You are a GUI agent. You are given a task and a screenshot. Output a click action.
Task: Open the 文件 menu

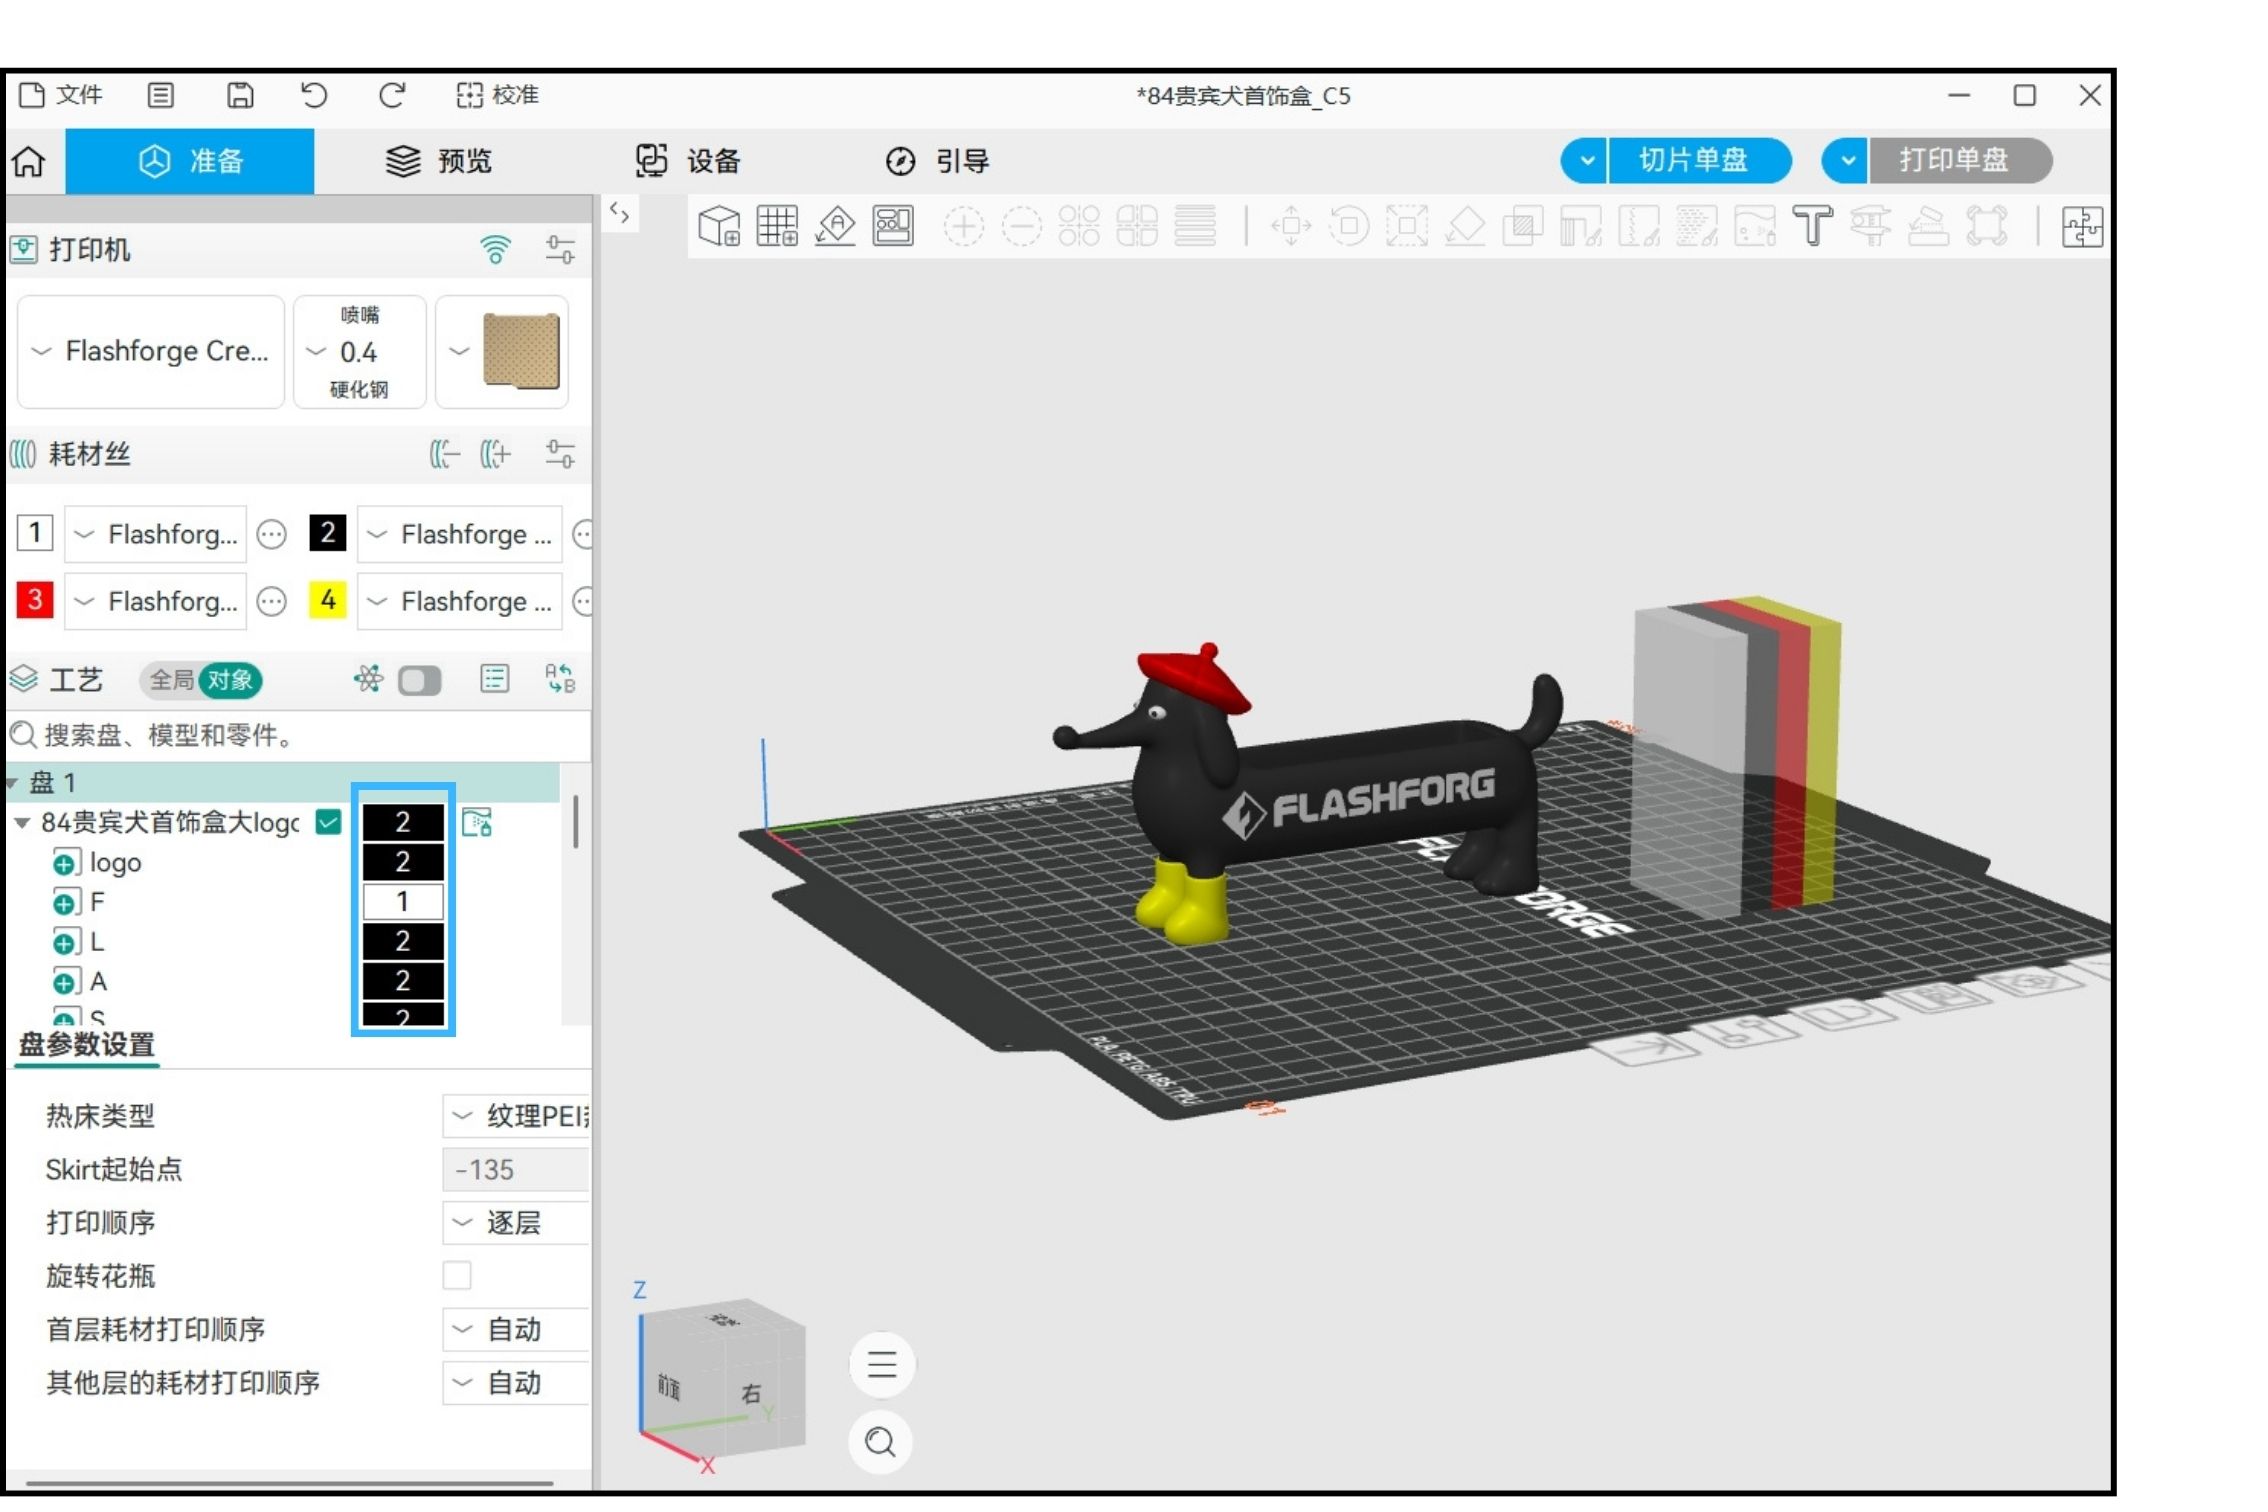click(x=61, y=95)
